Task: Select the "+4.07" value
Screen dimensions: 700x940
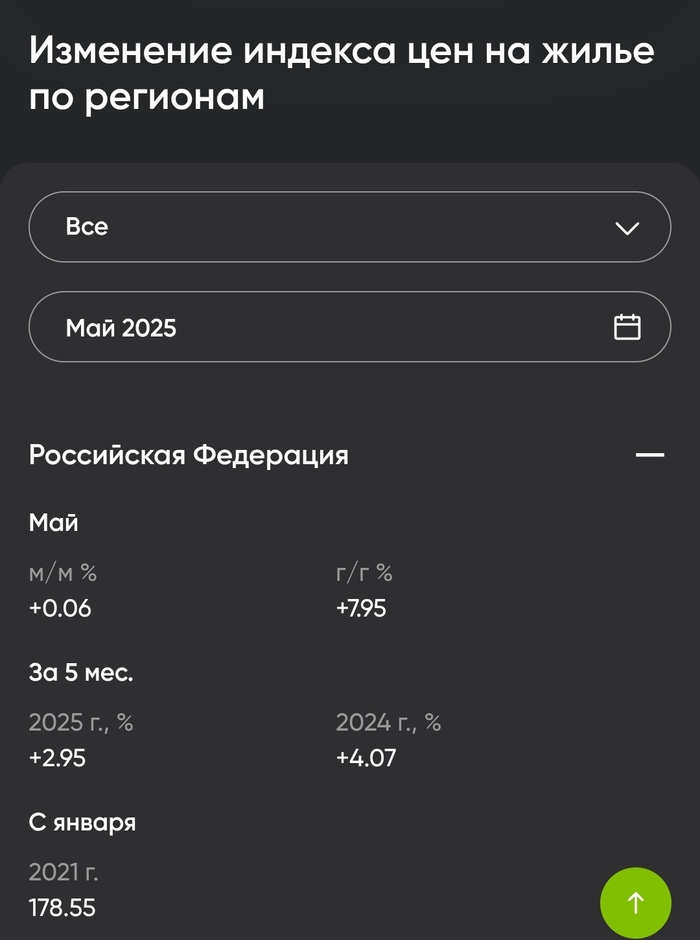Action: click(x=366, y=758)
